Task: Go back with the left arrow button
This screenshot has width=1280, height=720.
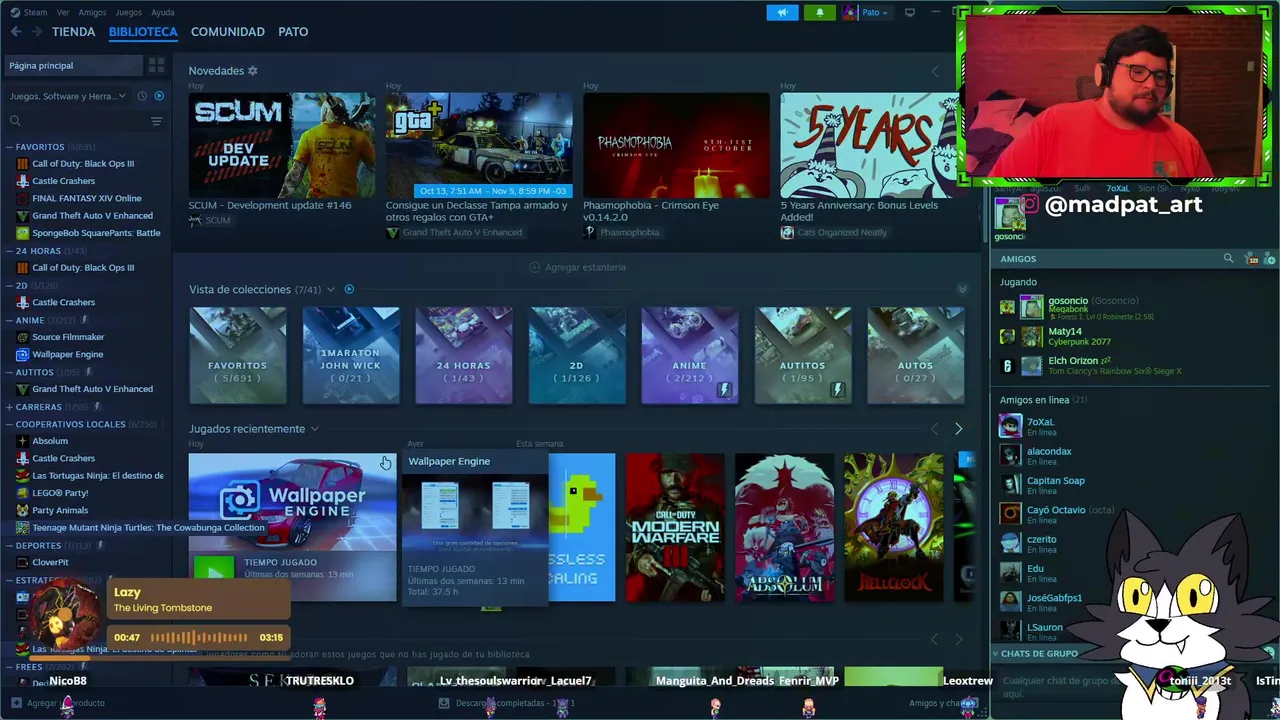Action: click(x=15, y=32)
